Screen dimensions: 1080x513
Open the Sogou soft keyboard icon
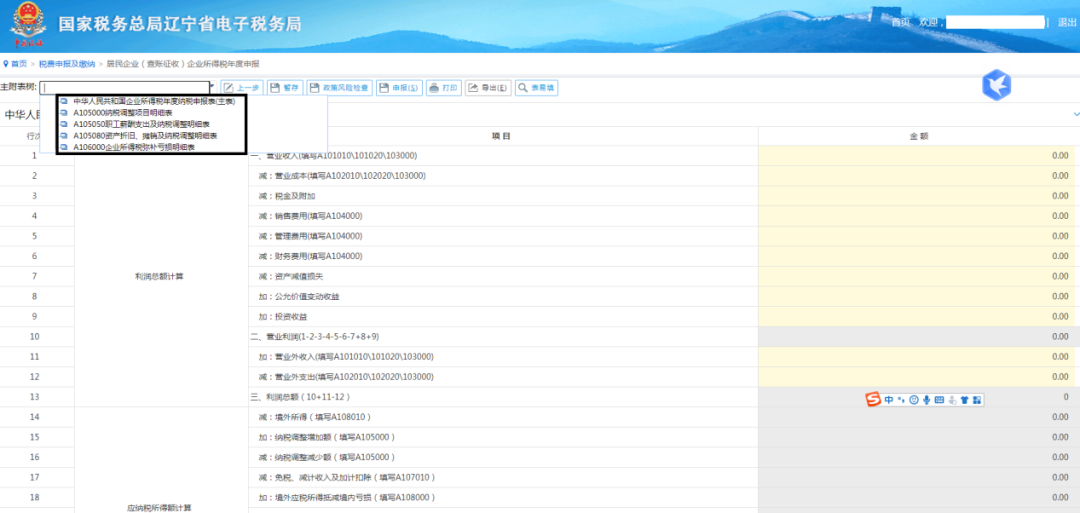pyautogui.click(x=939, y=400)
